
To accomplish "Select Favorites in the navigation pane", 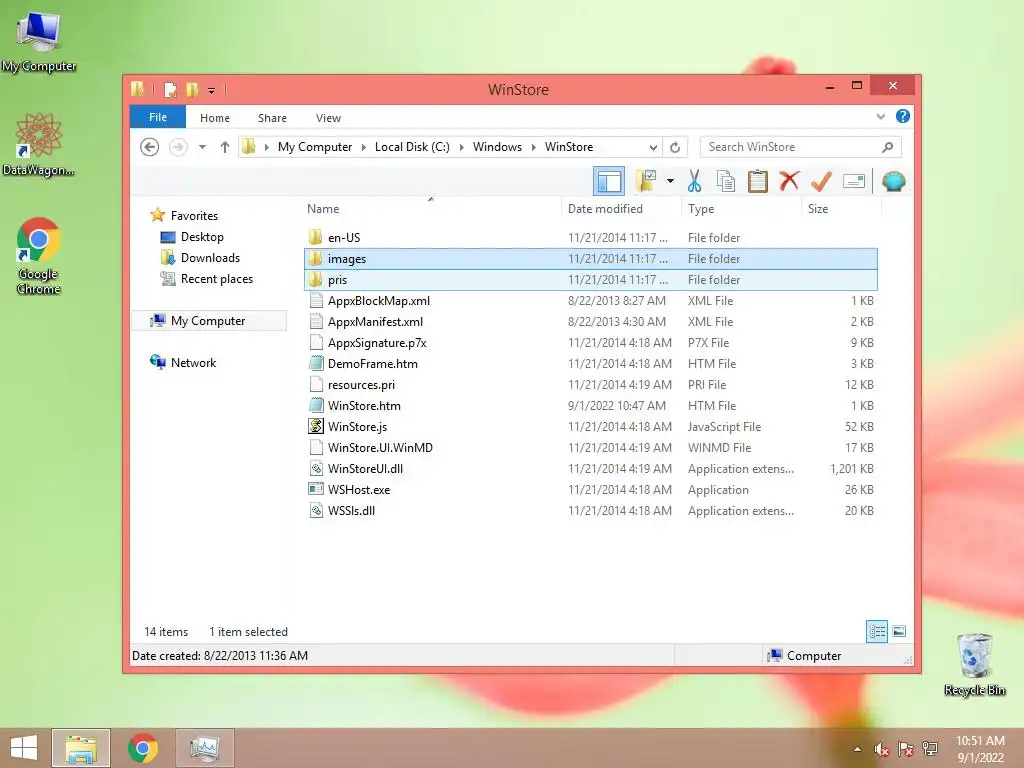I will click(194, 216).
